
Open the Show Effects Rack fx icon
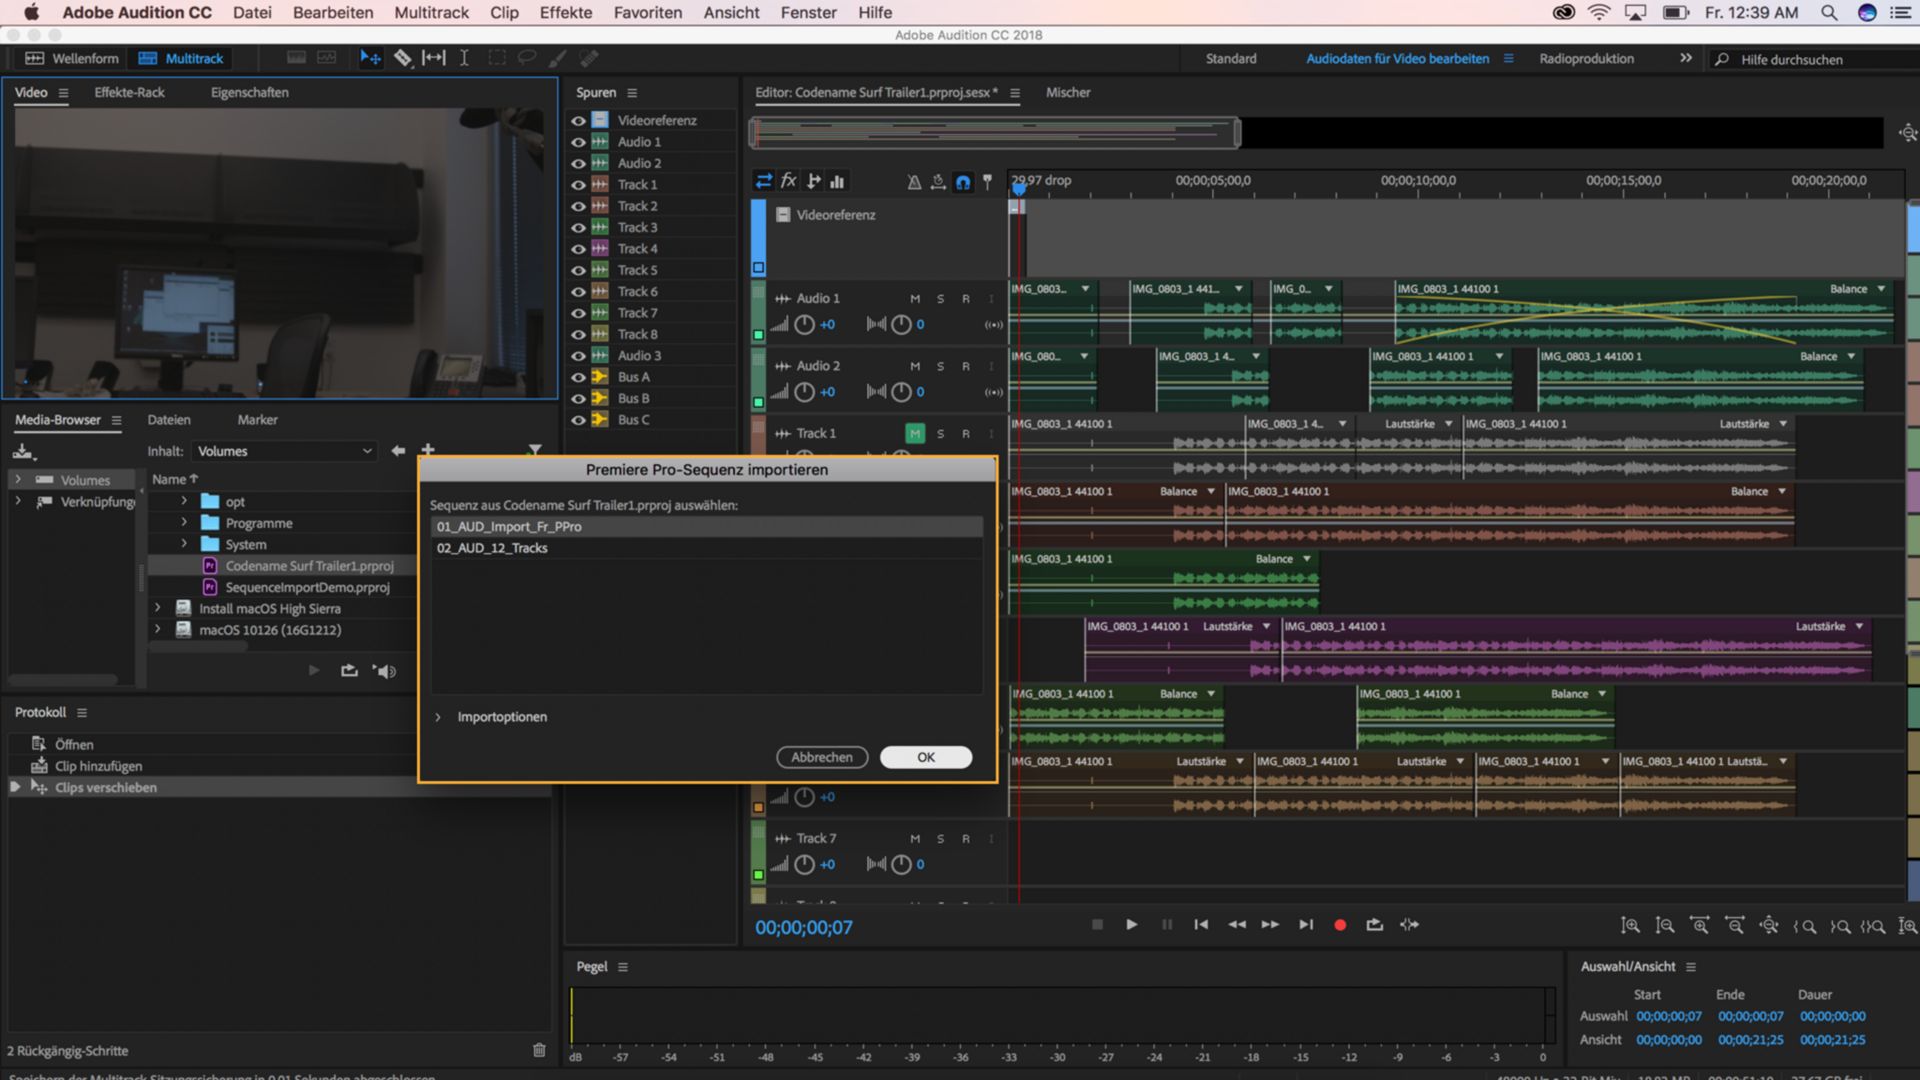coord(789,181)
